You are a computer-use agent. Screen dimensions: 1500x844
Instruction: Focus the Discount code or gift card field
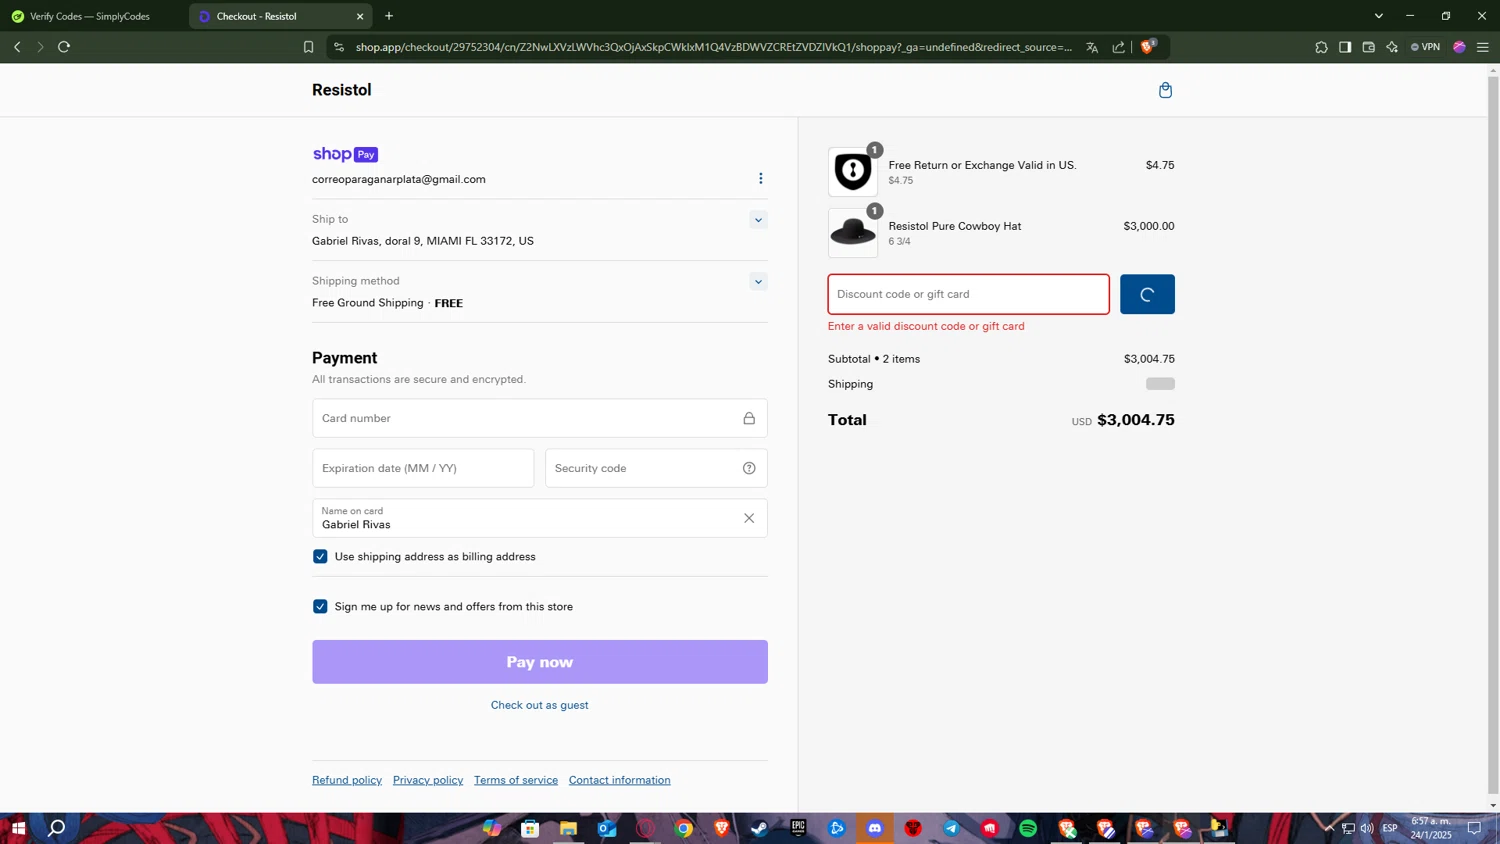[968, 294]
